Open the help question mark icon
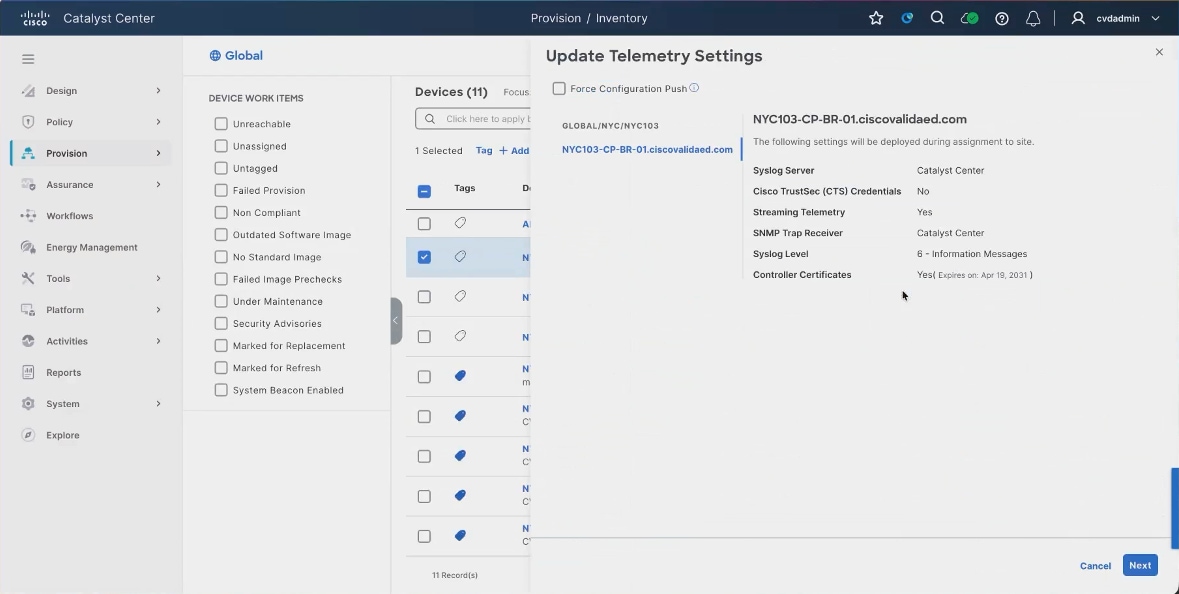 click(x=1002, y=19)
